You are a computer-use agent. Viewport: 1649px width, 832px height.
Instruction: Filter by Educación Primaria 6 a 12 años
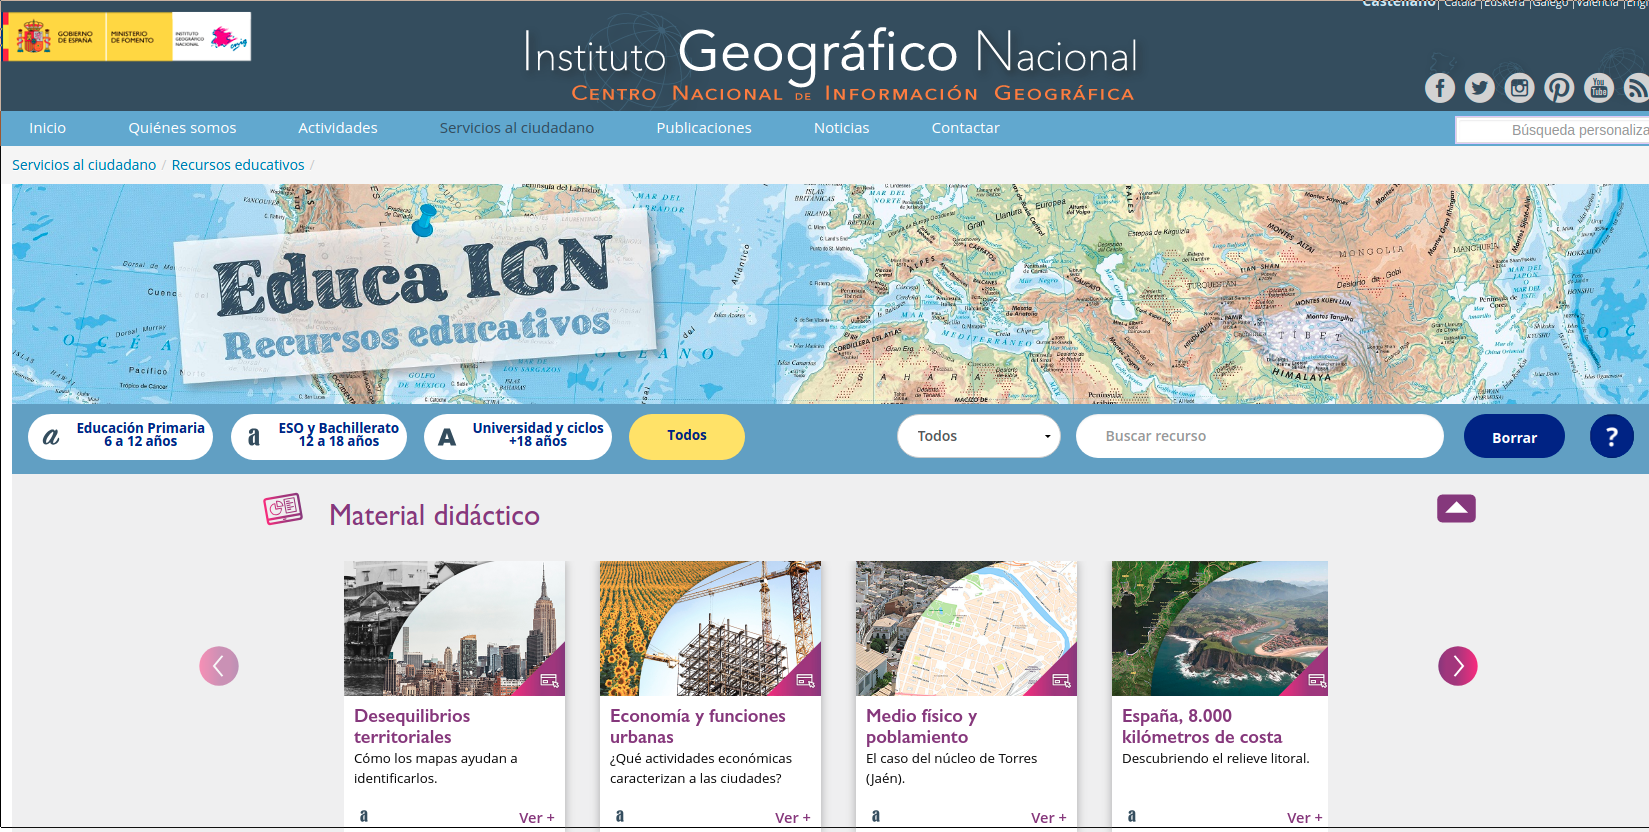pos(121,437)
